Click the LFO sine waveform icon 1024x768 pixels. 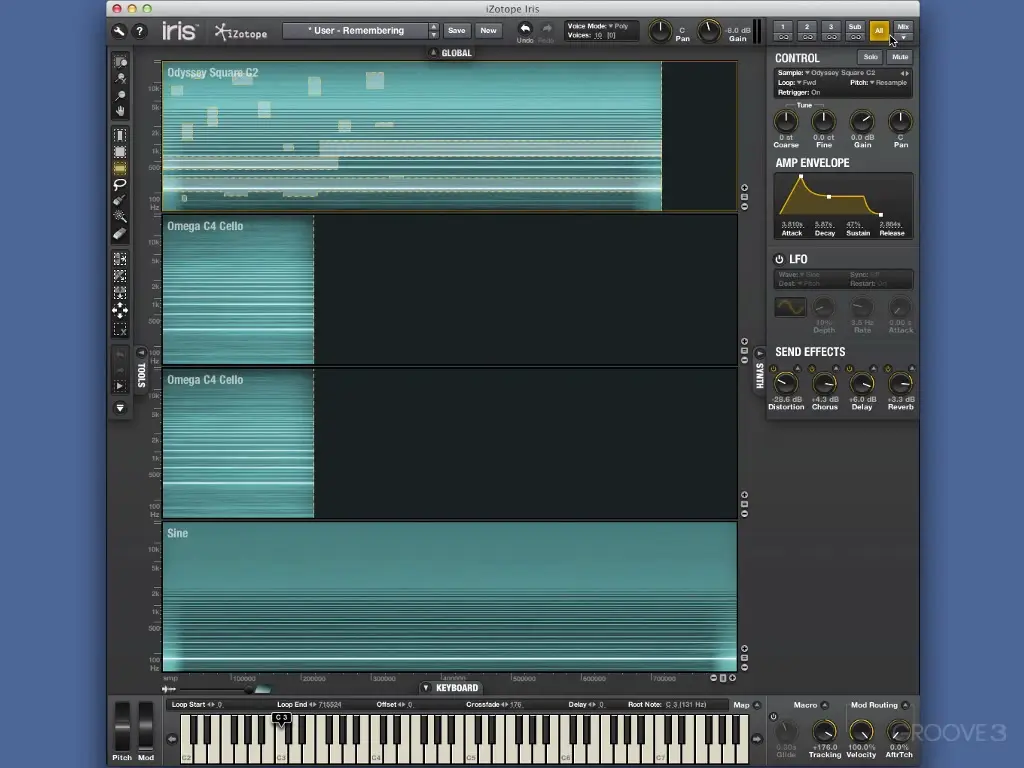coord(790,307)
